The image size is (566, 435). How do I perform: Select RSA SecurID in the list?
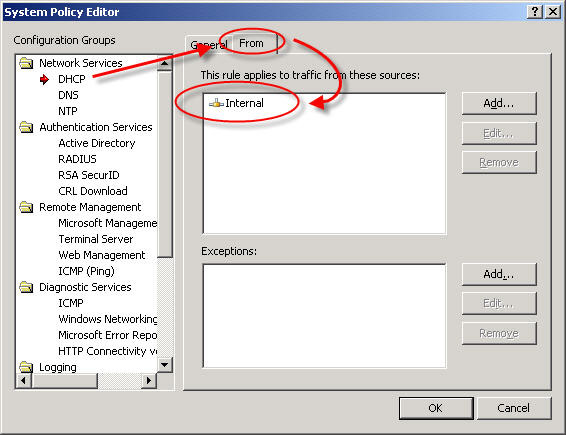89,175
